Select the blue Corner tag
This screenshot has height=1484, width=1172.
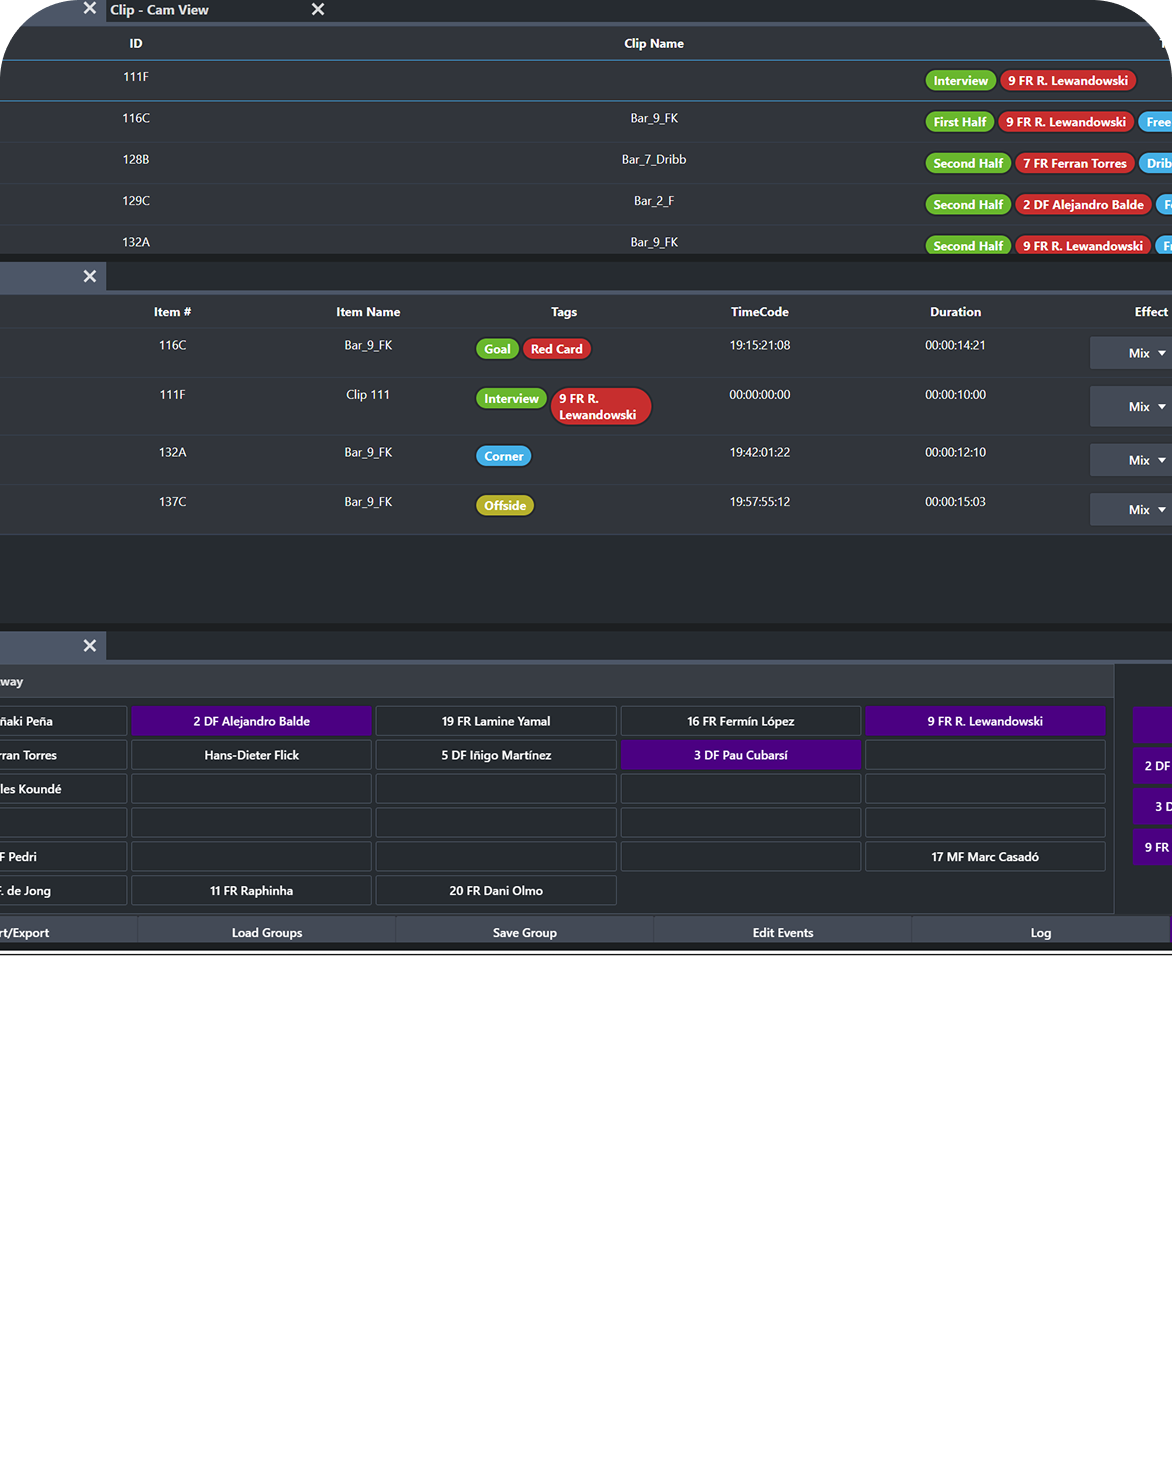pyautogui.click(x=503, y=456)
